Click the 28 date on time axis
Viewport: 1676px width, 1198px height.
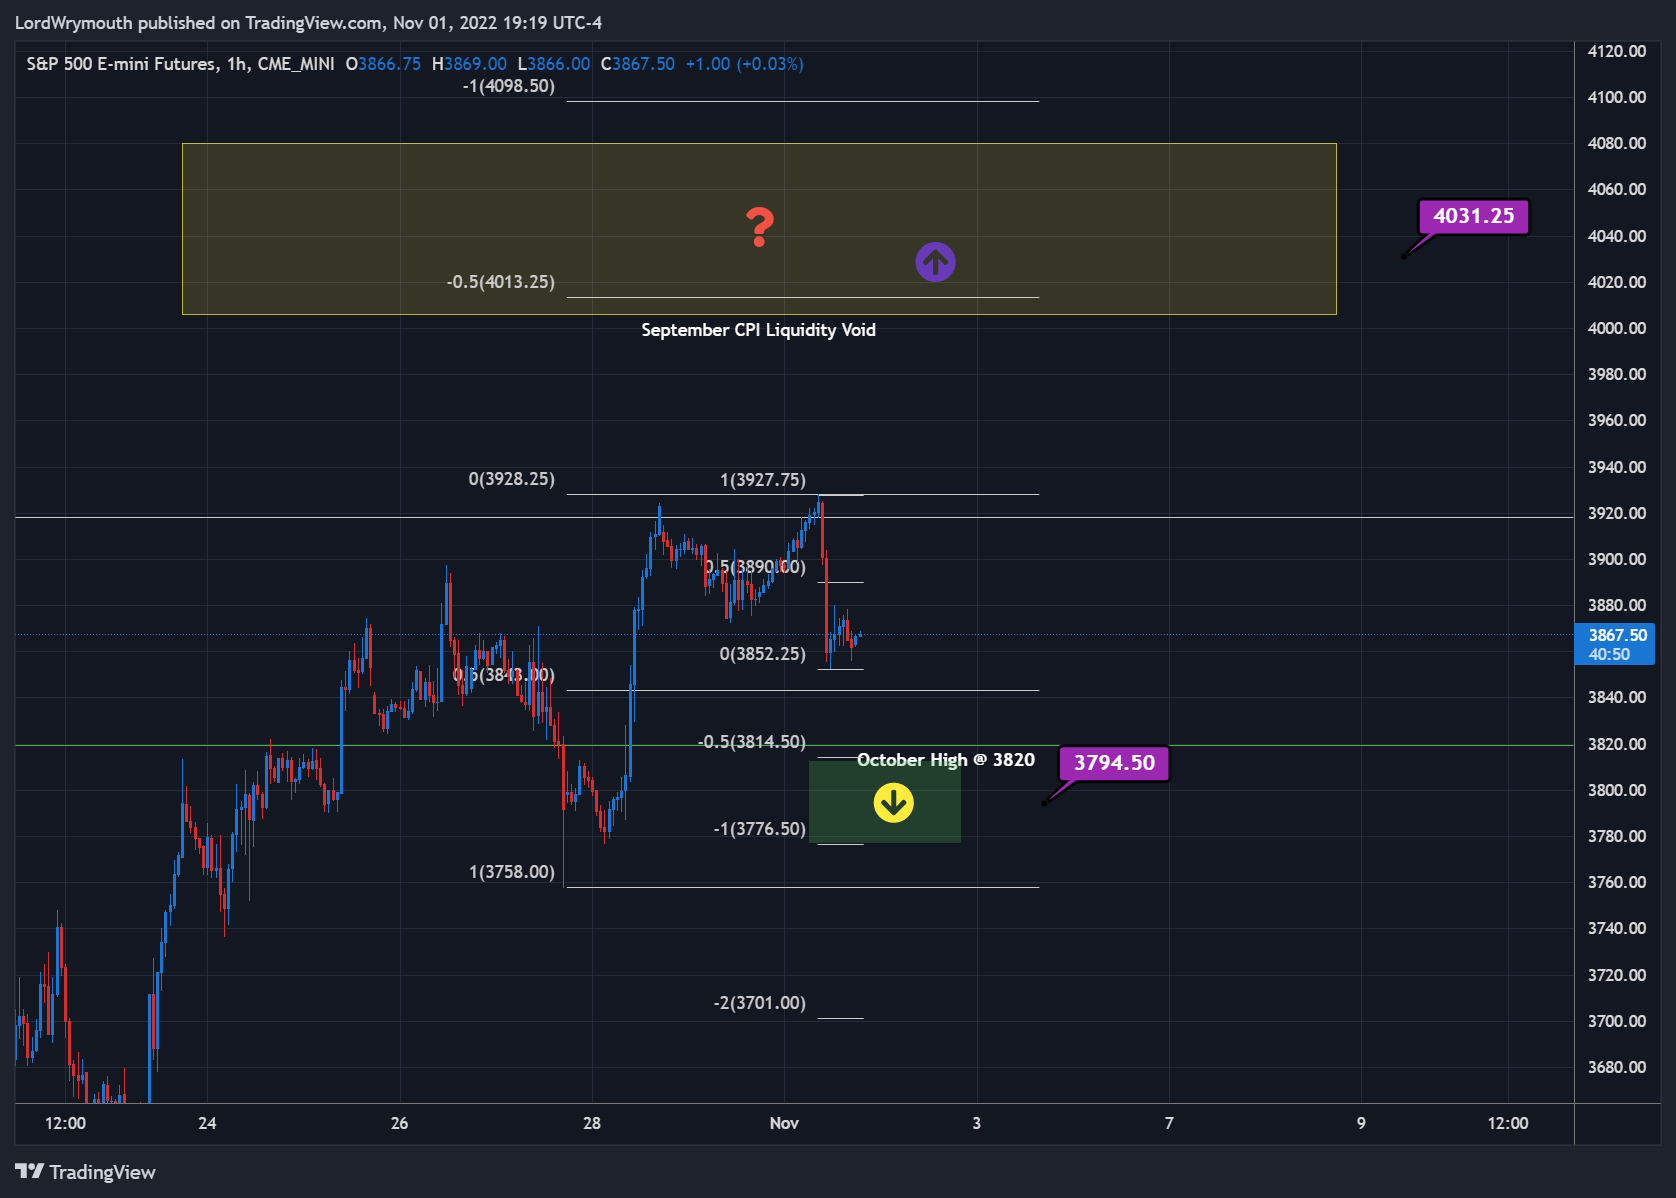pyautogui.click(x=592, y=1123)
